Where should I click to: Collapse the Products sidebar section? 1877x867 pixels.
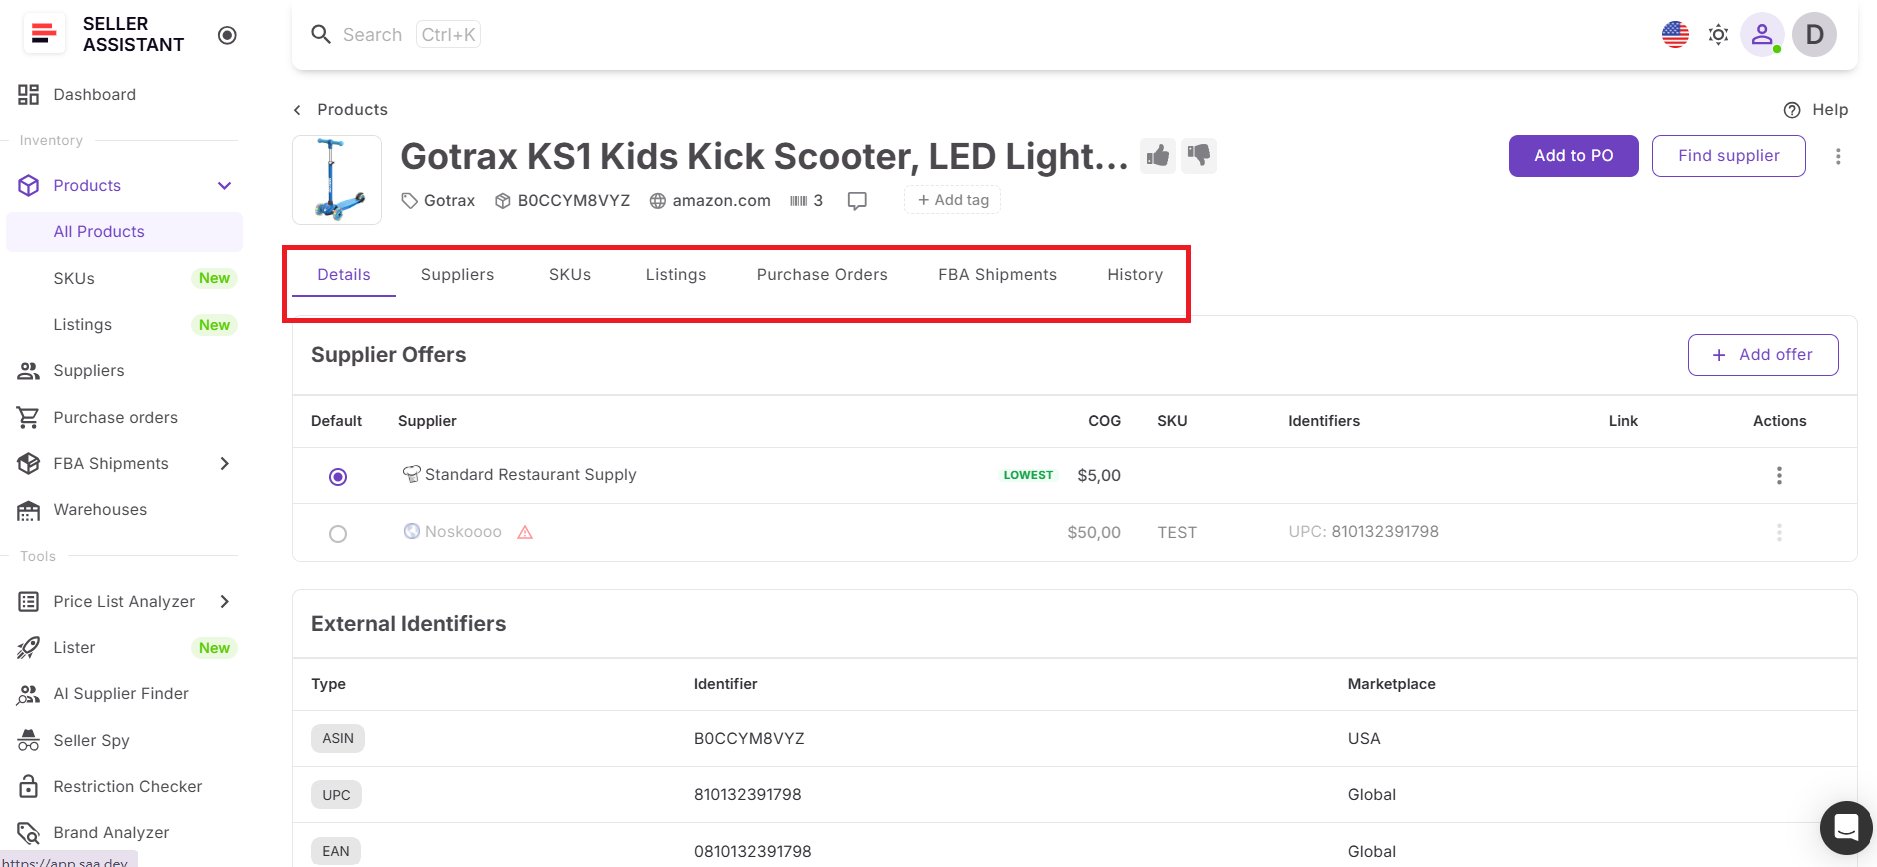coord(225,186)
